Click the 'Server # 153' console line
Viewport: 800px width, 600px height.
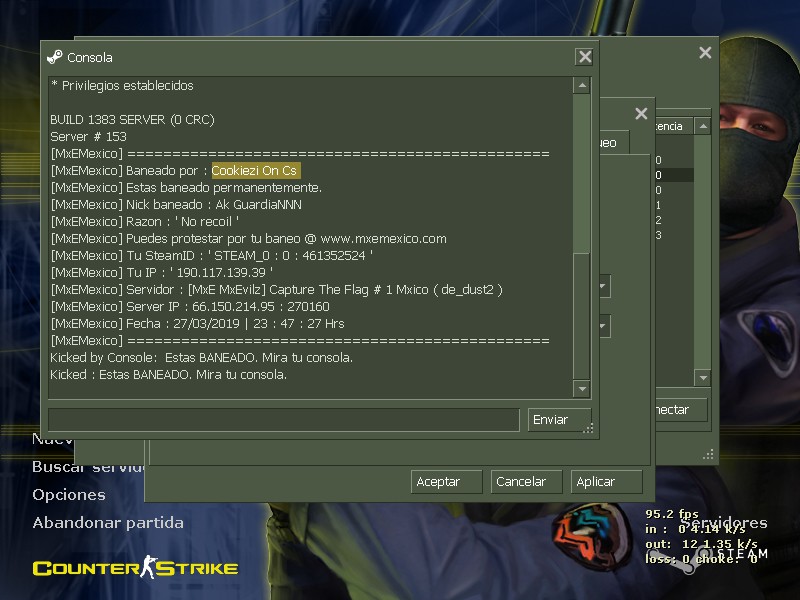88,137
